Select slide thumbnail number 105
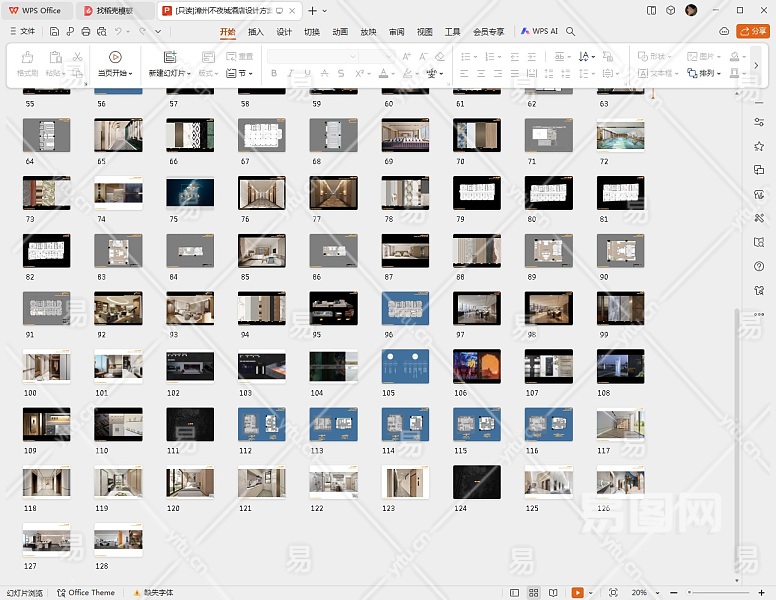 point(405,367)
